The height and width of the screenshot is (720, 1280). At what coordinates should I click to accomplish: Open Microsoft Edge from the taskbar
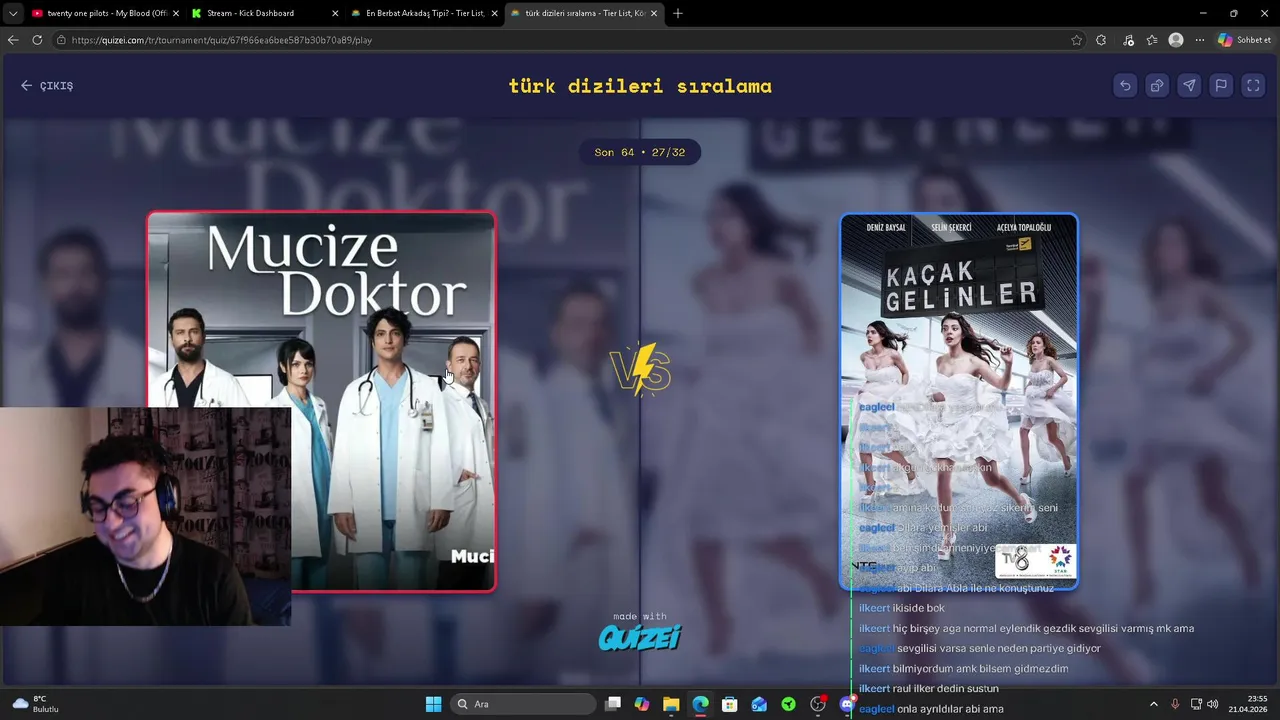click(701, 704)
